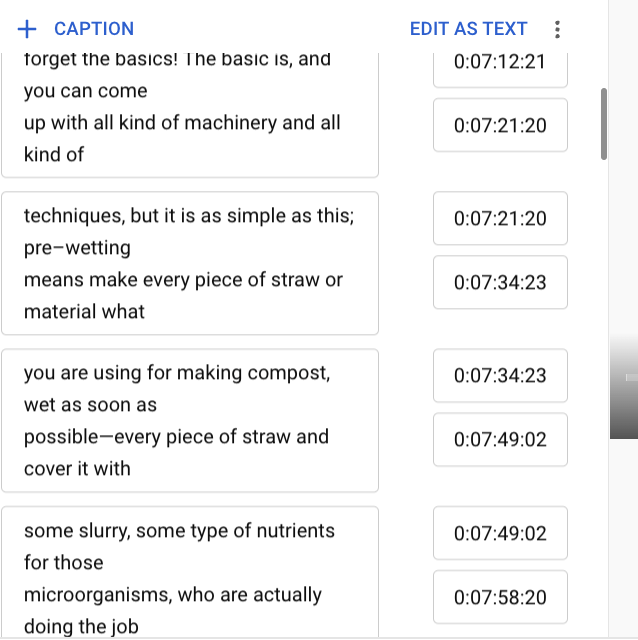Open the three-dot more options menu

coord(557,29)
